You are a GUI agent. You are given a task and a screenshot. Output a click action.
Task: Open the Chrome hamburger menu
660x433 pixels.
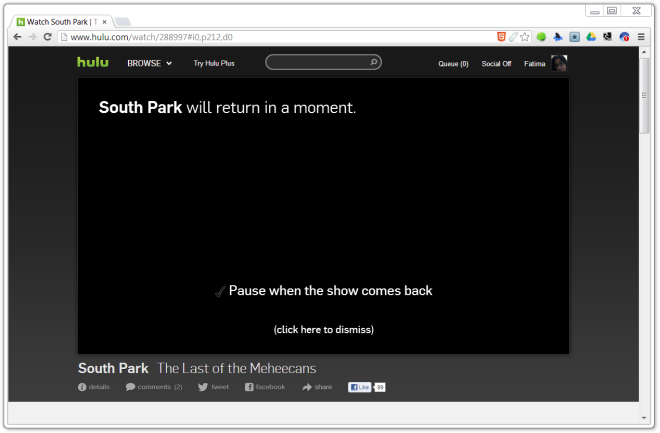coord(641,37)
